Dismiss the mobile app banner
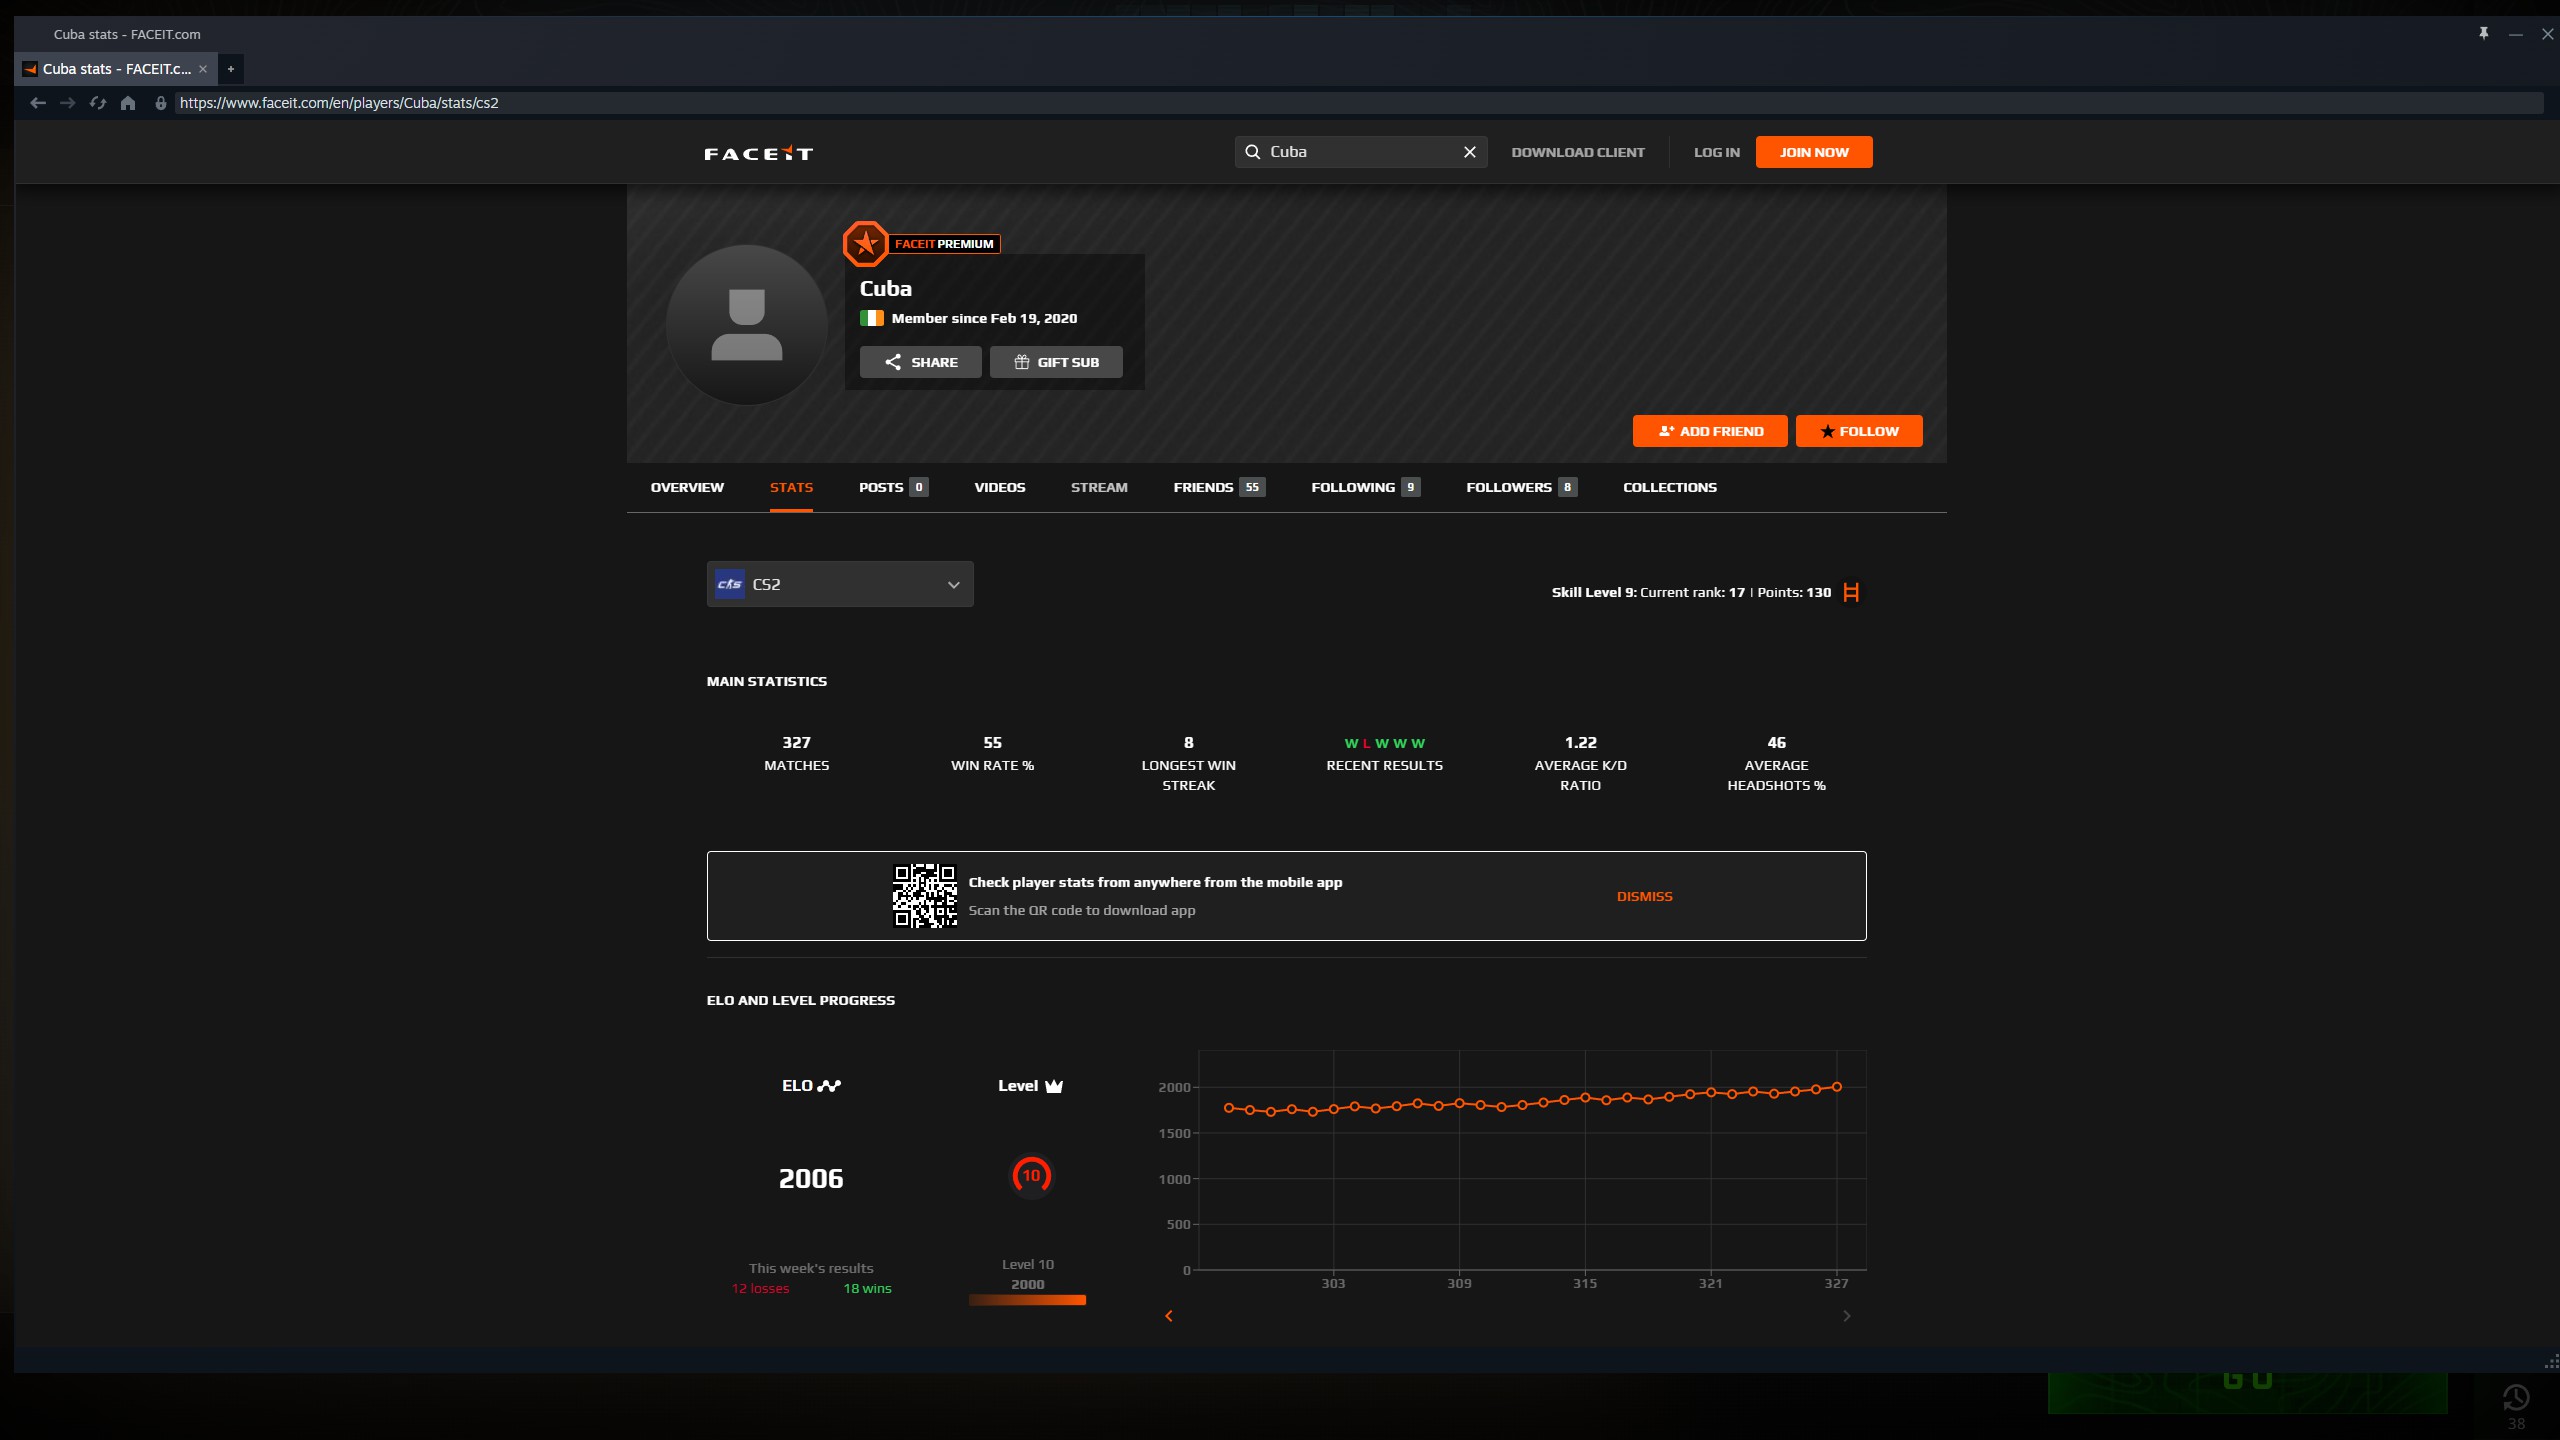Image resolution: width=2560 pixels, height=1440 pixels. pos(1644,896)
